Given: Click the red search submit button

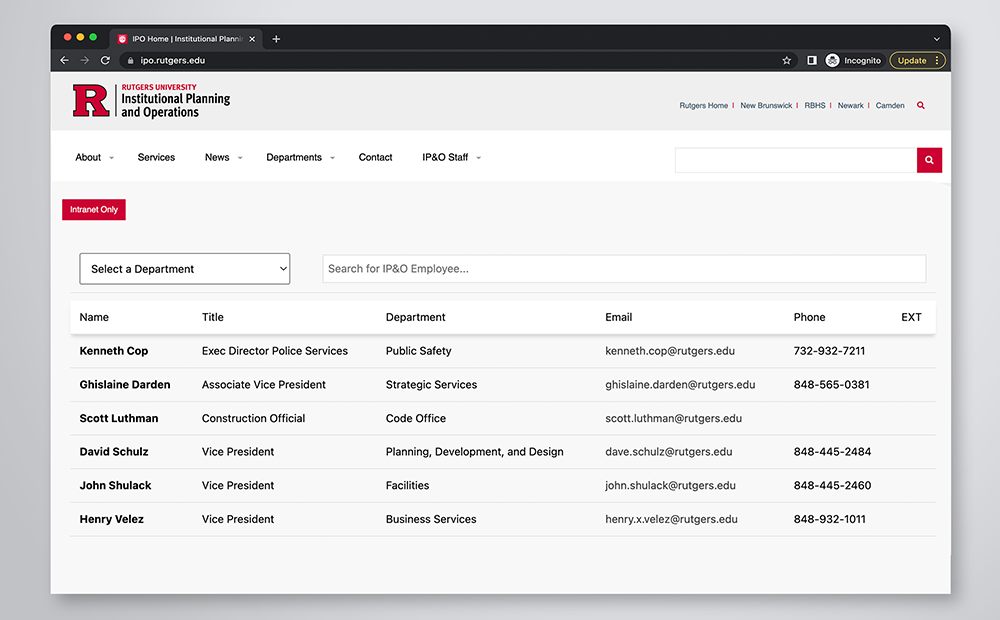Looking at the screenshot, I should (929, 160).
